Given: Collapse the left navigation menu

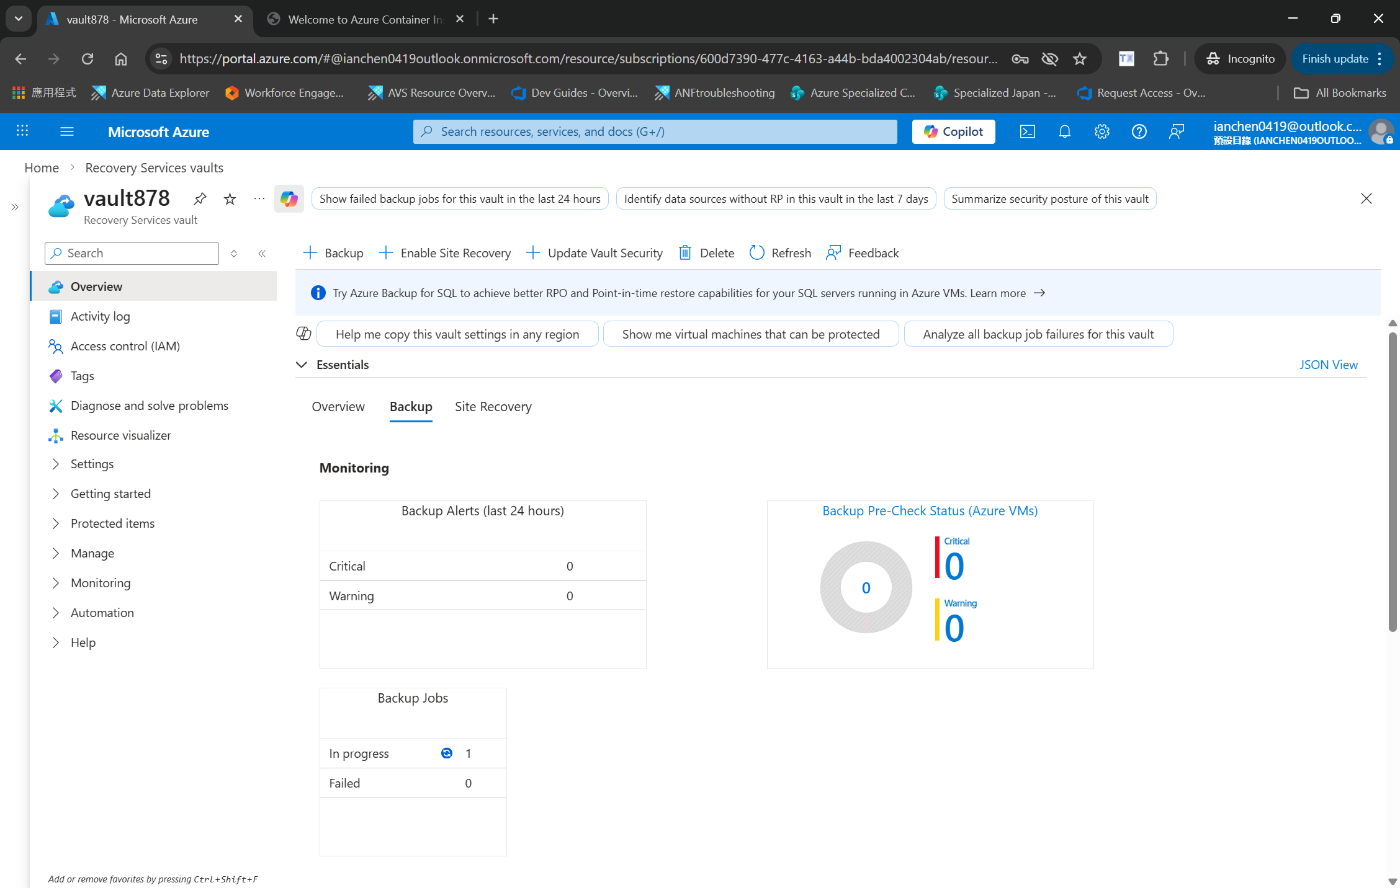Looking at the screenshot, I should tap(262, 254).
